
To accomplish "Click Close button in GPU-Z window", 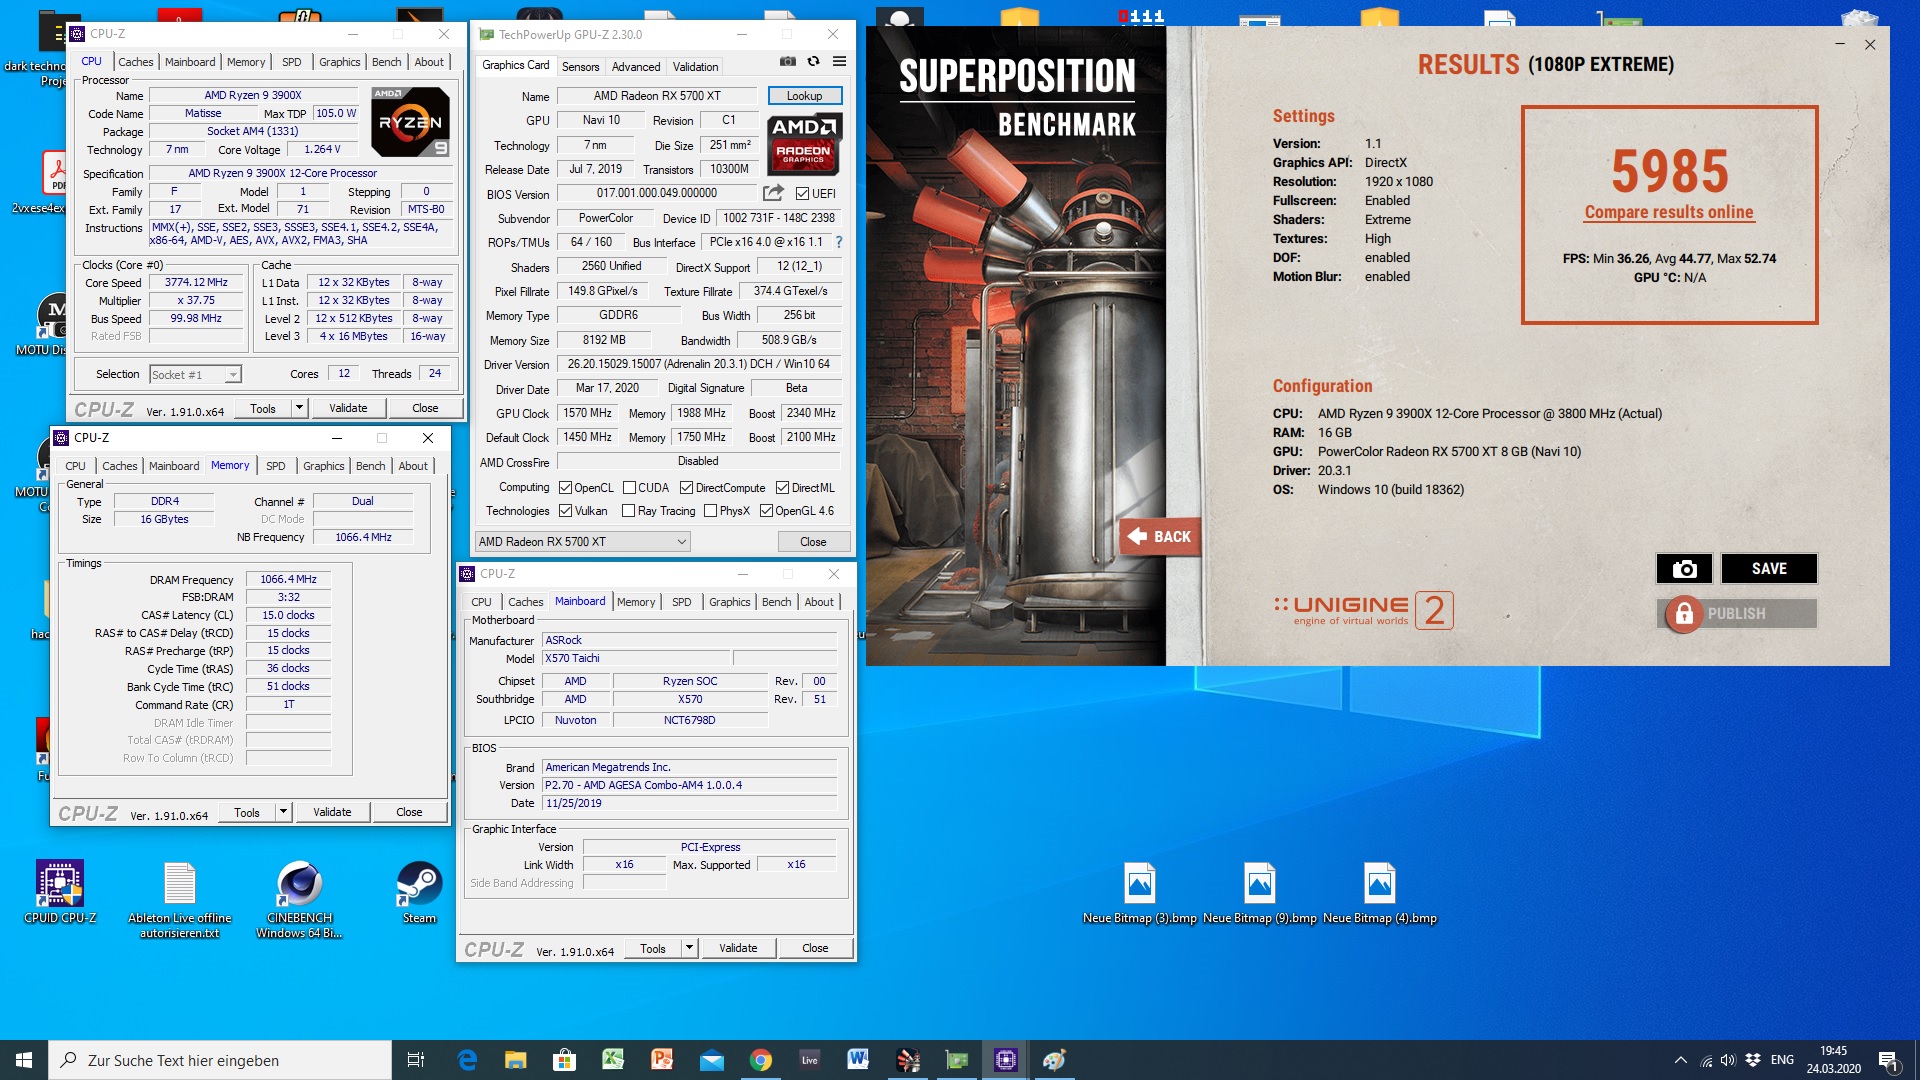I will 813,542.
